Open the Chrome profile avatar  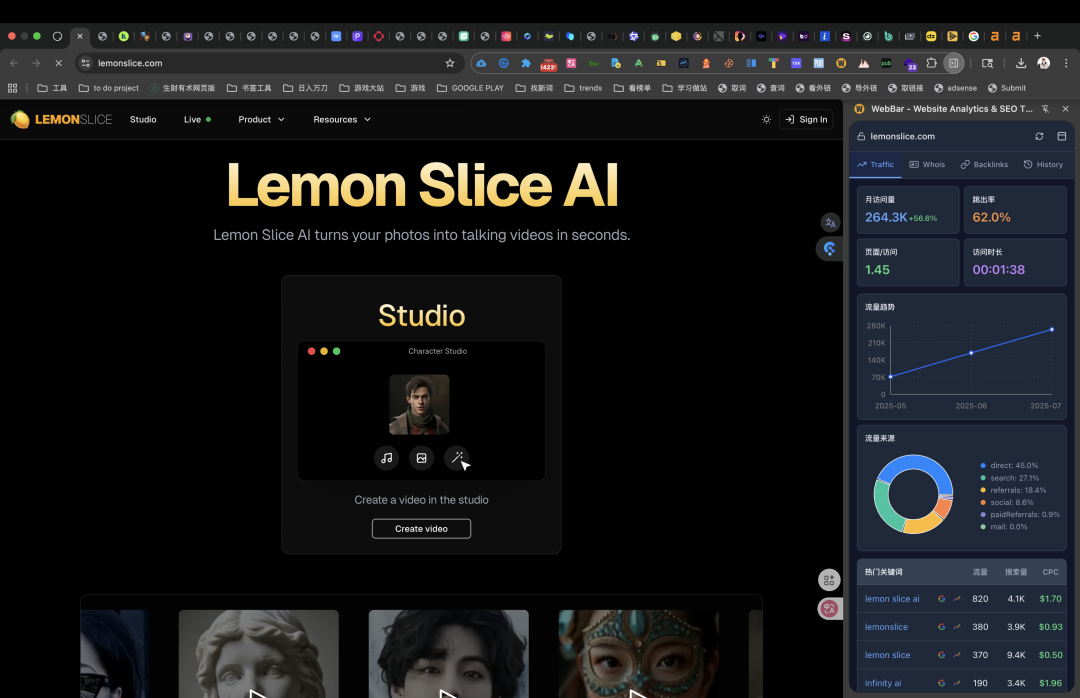(1043, 63)
